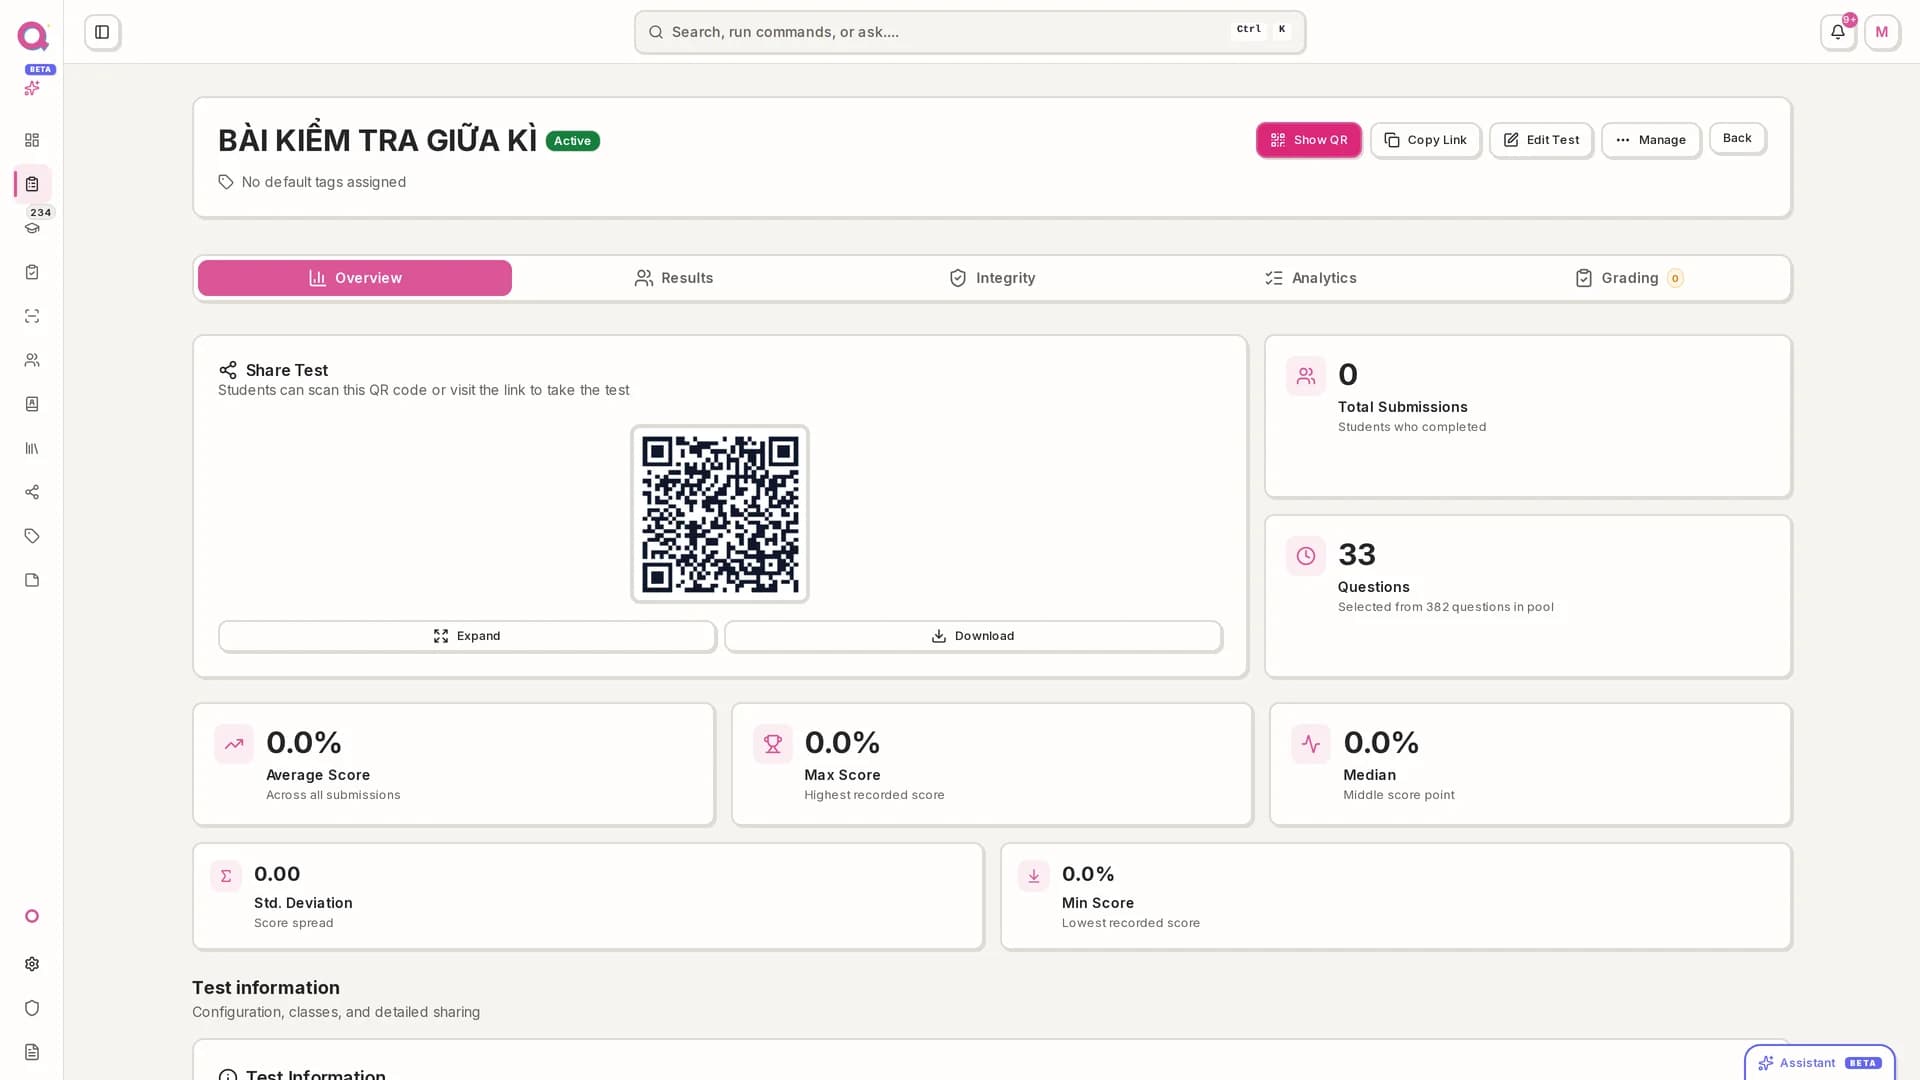Click the Average Score label
The height and width of the screenshot is (1080, 1920).
click(x=318, y=775)
